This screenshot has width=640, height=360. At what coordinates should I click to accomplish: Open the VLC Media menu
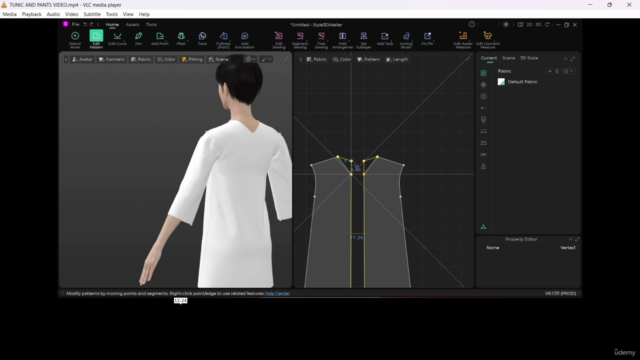coord(9,14)
